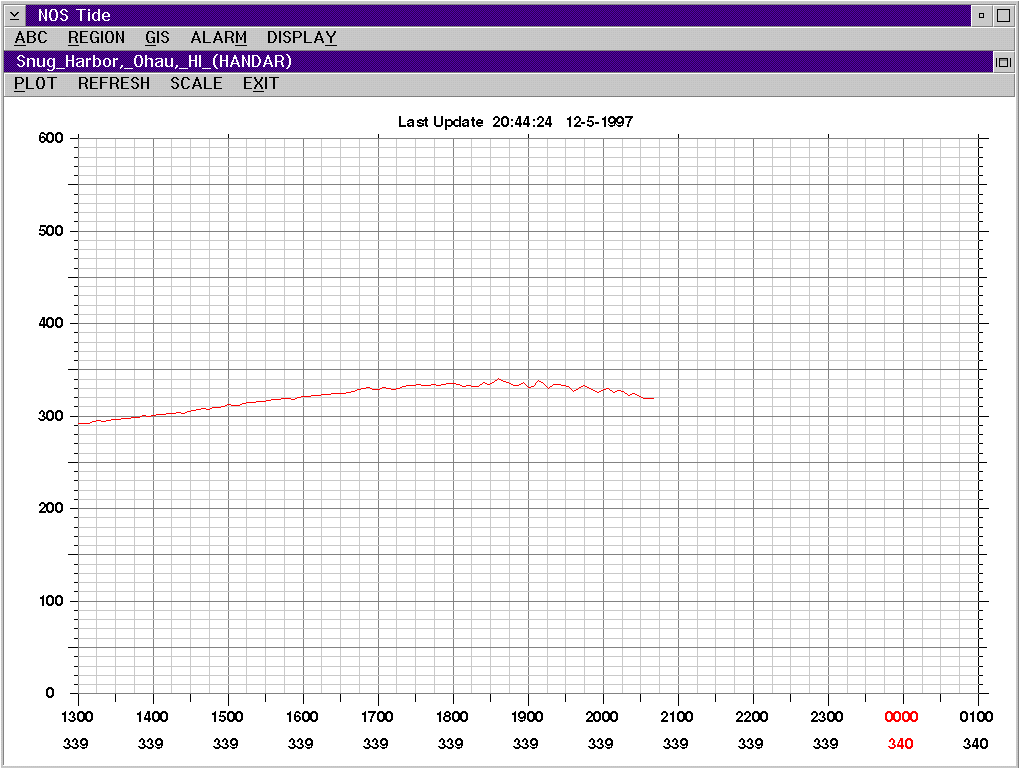Click the 2000 time label

click(x=602, y=717)
